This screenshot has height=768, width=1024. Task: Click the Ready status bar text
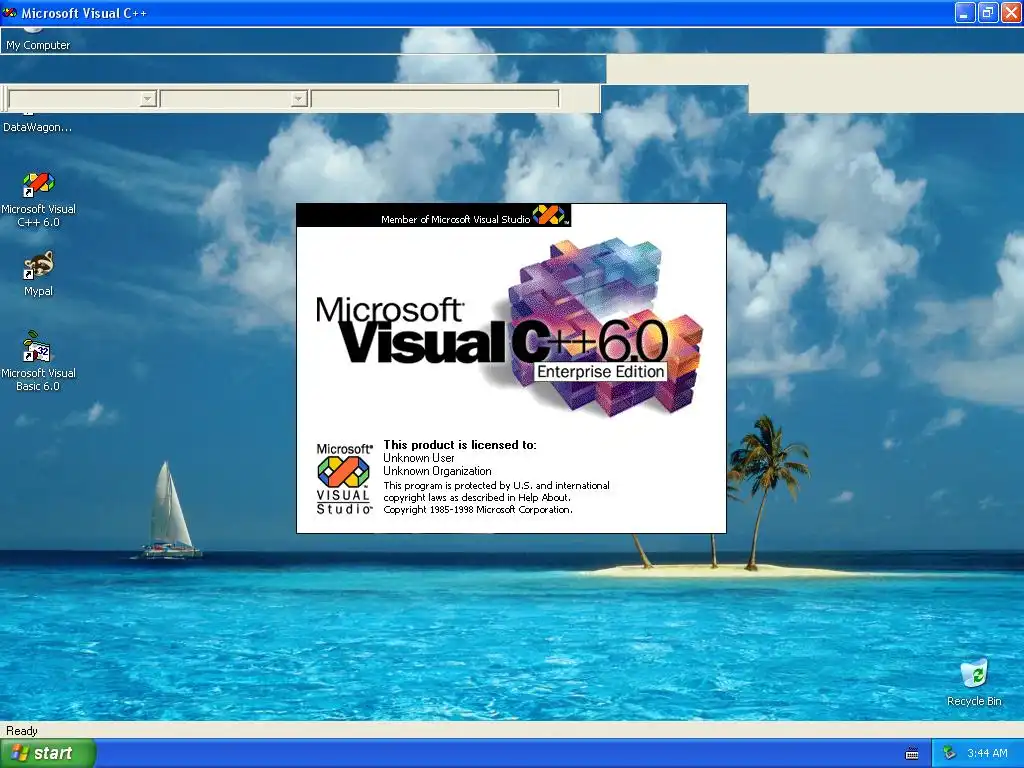pyautogui.click(x=22, y=730)
